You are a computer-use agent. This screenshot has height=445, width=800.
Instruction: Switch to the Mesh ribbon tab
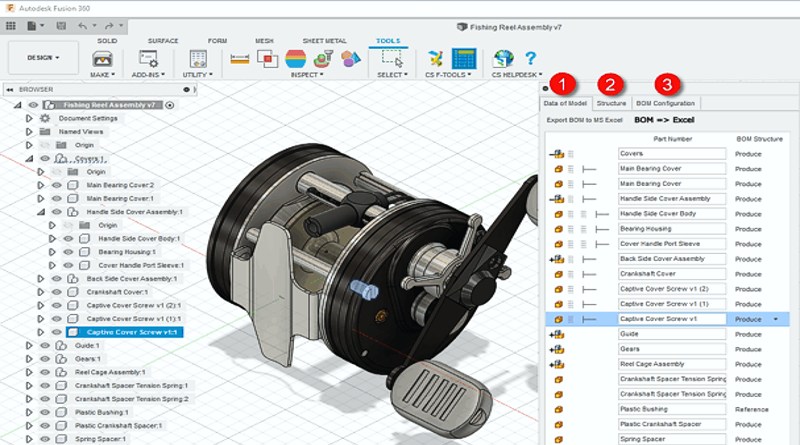(264, 41)
